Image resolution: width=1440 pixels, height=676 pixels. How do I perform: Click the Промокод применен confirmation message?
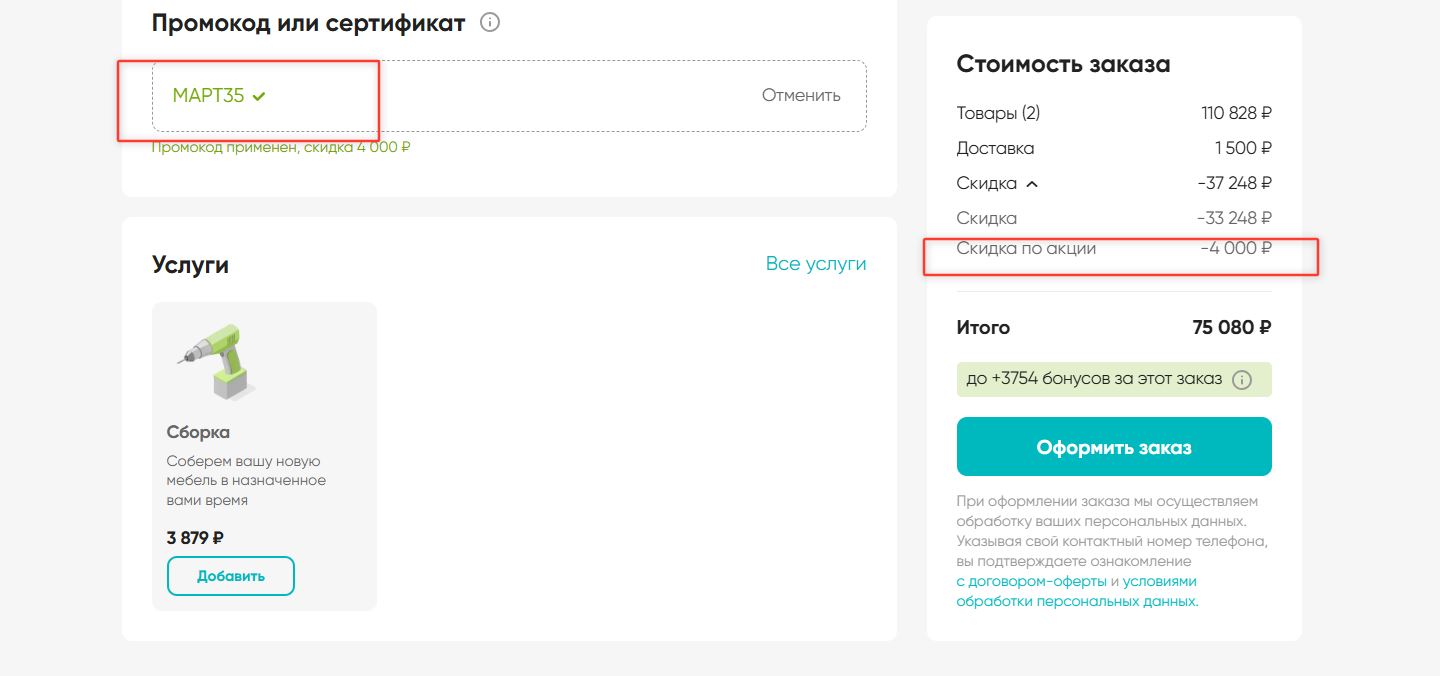(281, 147)
